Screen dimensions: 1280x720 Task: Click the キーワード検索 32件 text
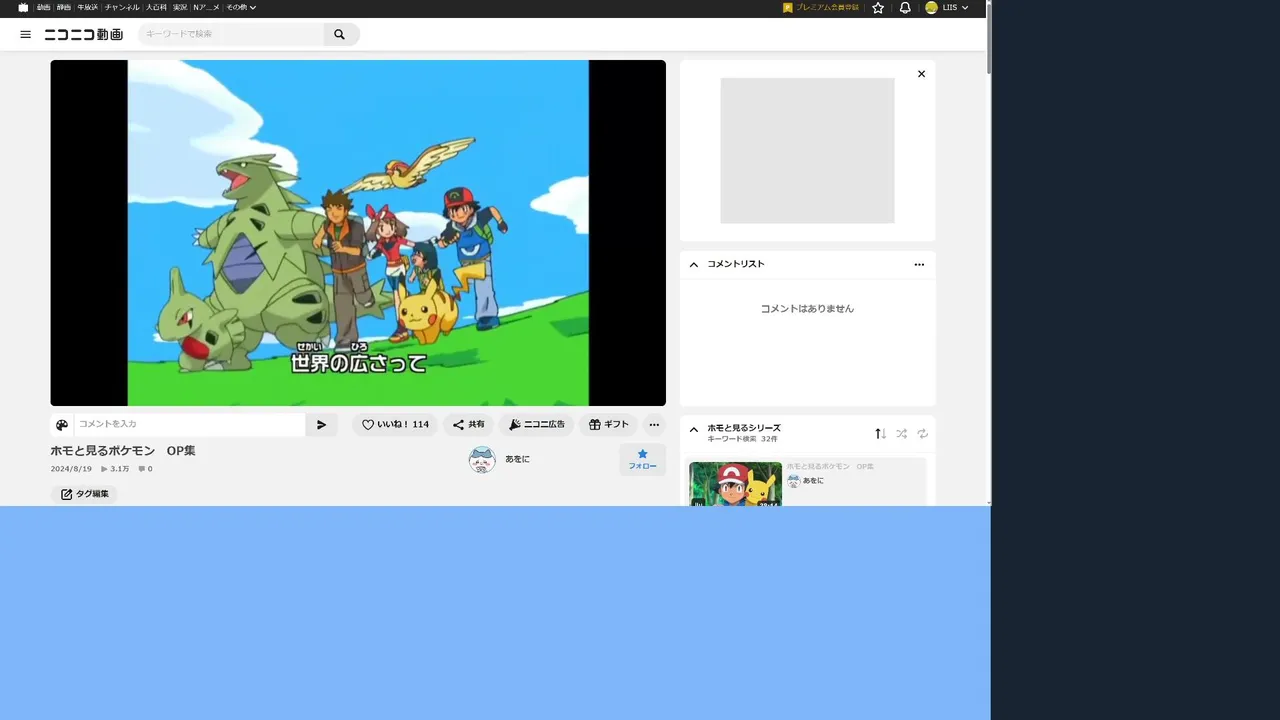742,439
